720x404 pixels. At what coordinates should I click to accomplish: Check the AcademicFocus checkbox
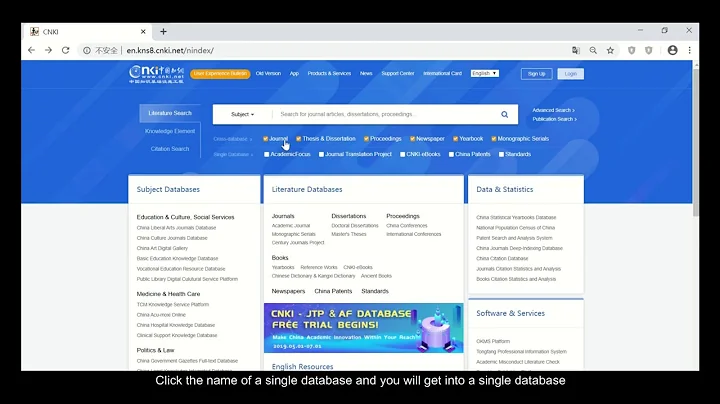pos(266,154)
